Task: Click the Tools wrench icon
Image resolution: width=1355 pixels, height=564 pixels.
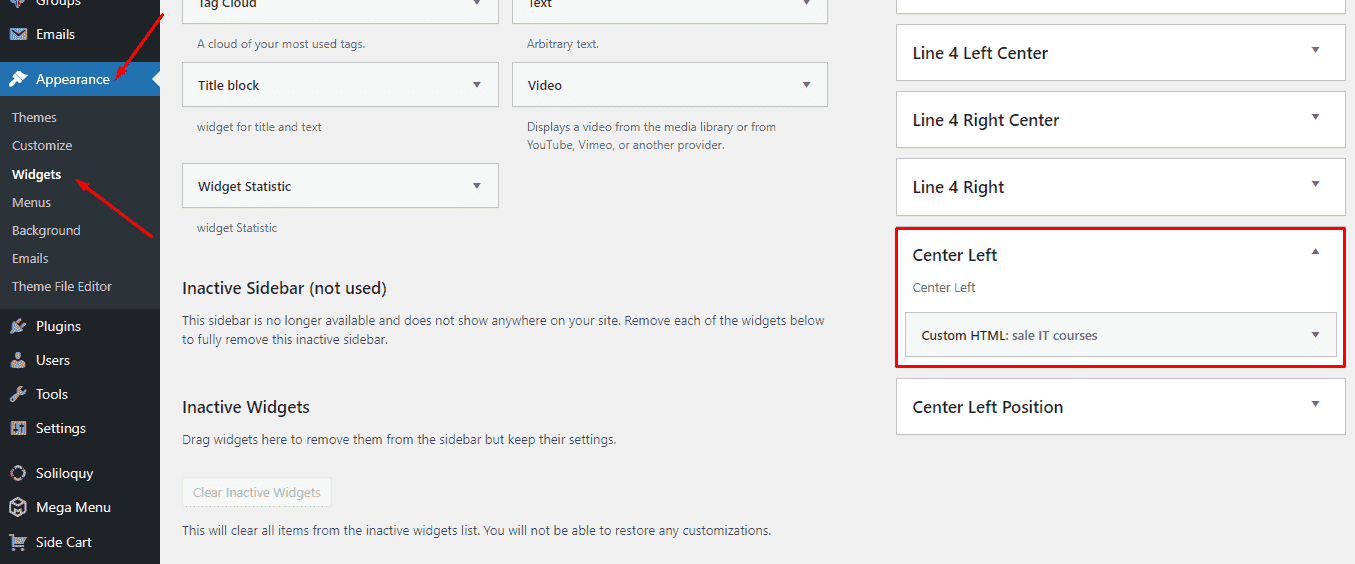Action: (18, 394)
